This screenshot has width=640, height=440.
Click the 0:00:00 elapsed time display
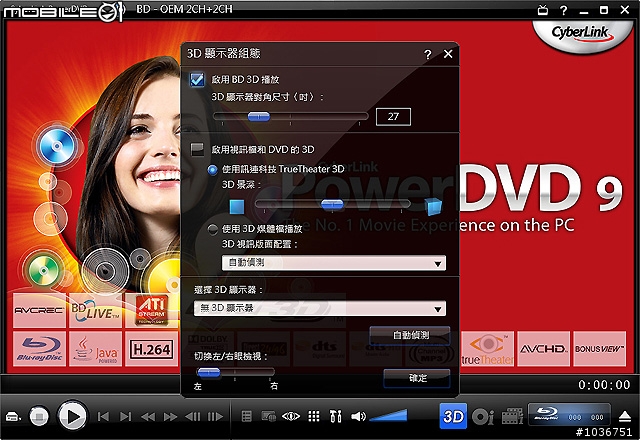pyautogui.click(x=604, y=385)
